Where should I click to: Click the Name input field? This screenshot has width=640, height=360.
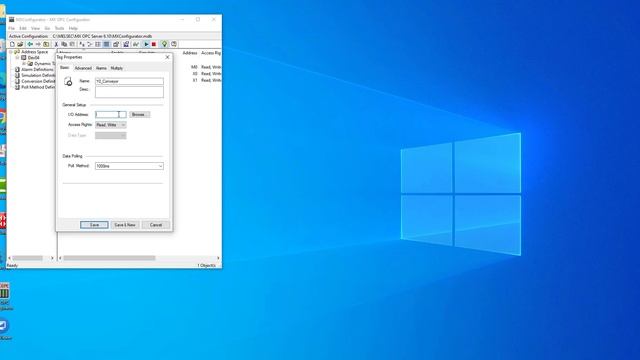(x=129, y=81)
